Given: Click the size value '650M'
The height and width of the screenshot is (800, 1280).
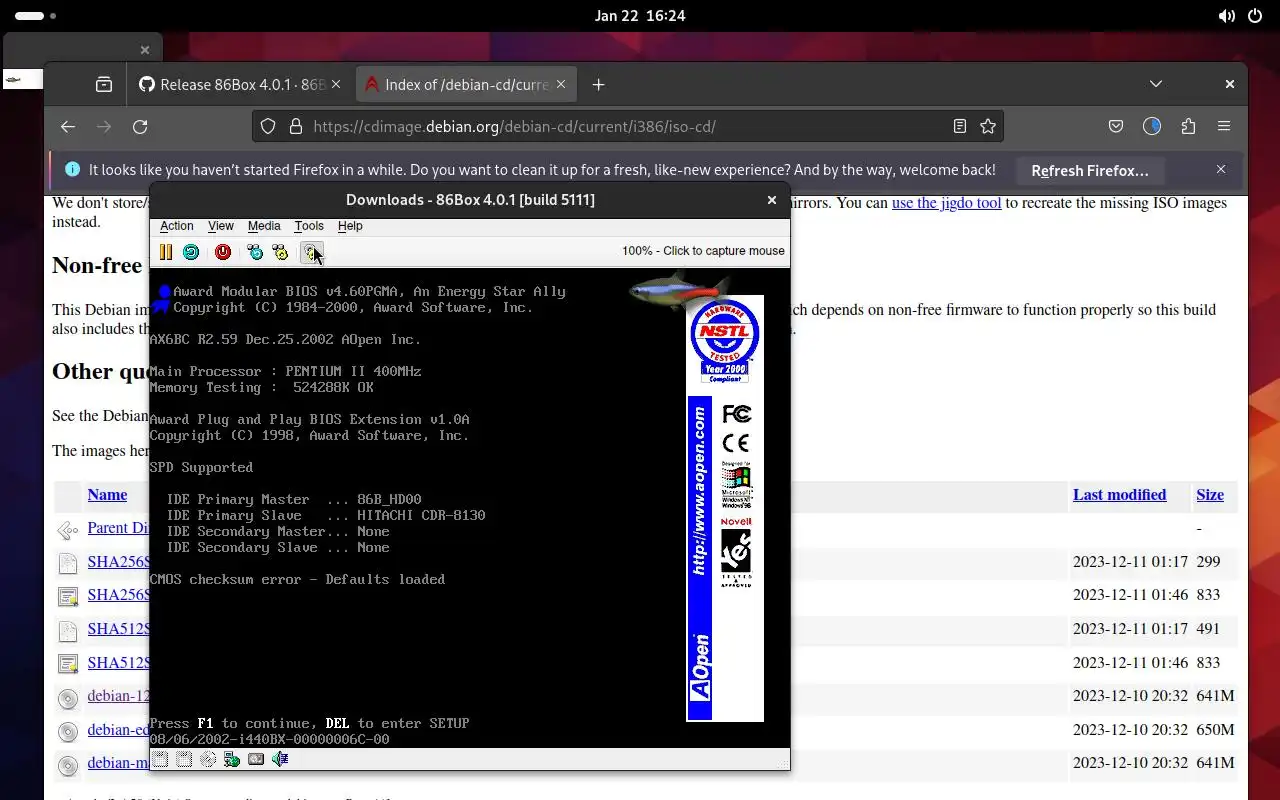Looking at the screenshot, I should [1215, 730].
